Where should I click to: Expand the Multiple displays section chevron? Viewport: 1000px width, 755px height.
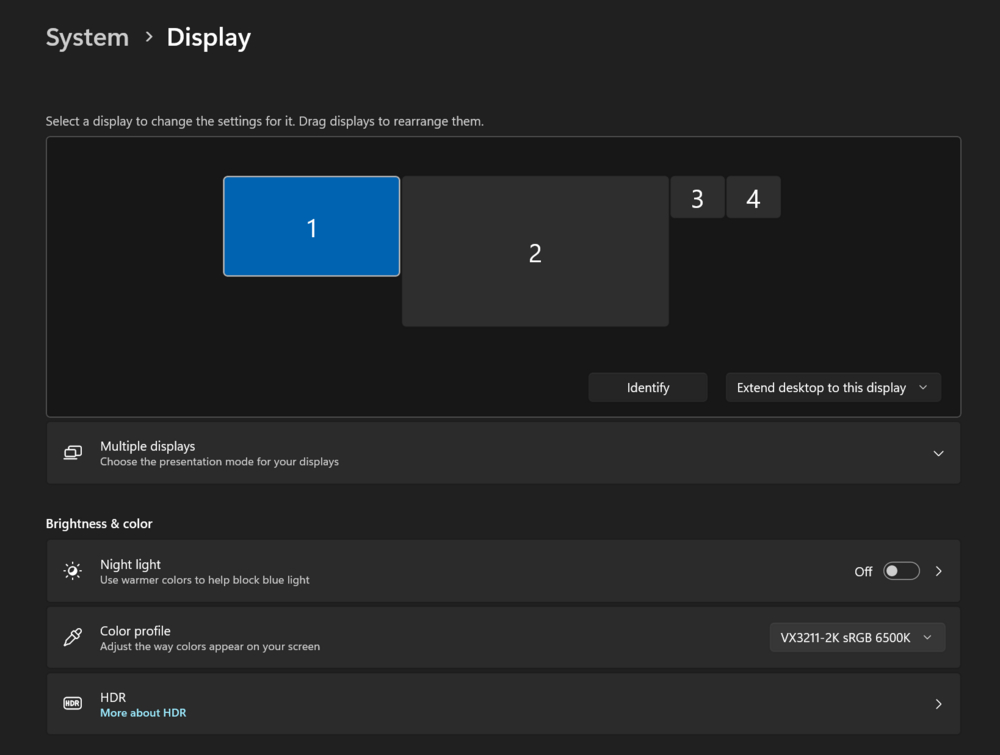pos(938,453)
